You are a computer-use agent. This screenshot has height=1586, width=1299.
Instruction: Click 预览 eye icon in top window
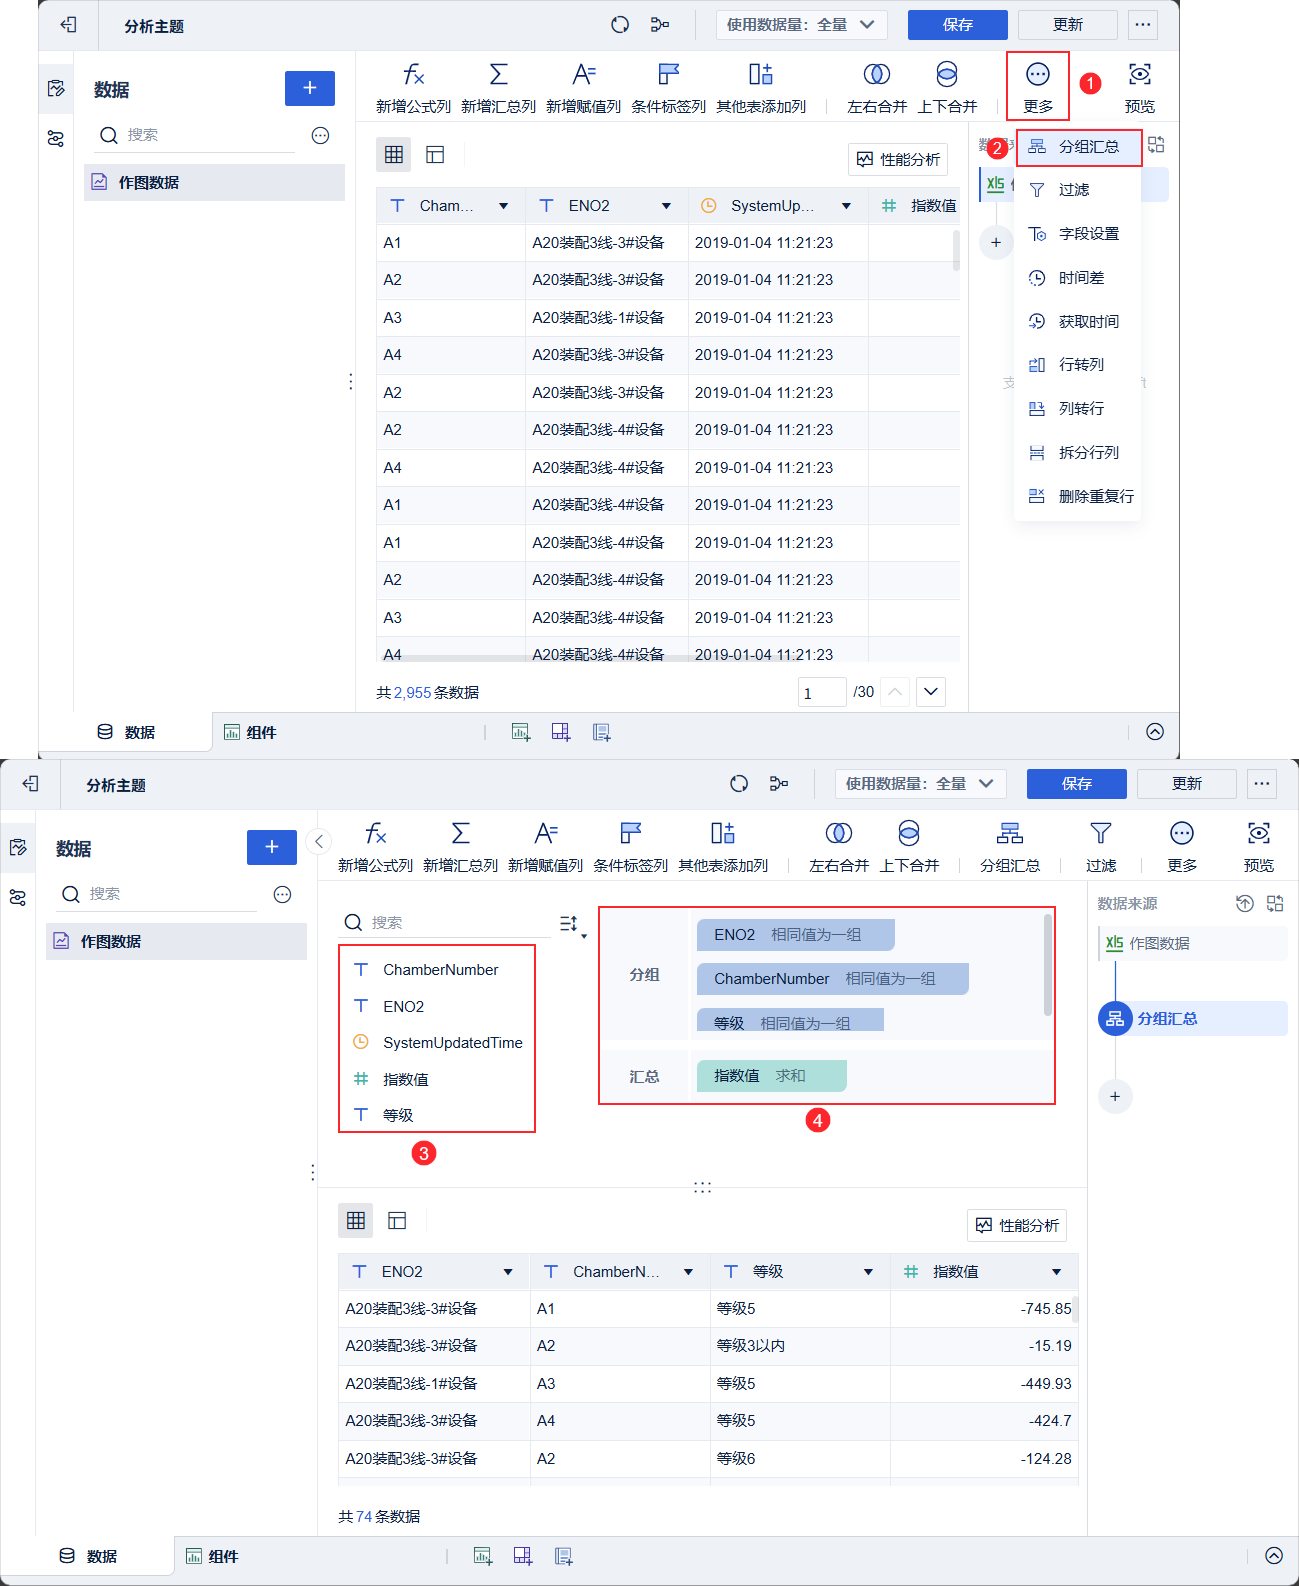(1139, 75)
